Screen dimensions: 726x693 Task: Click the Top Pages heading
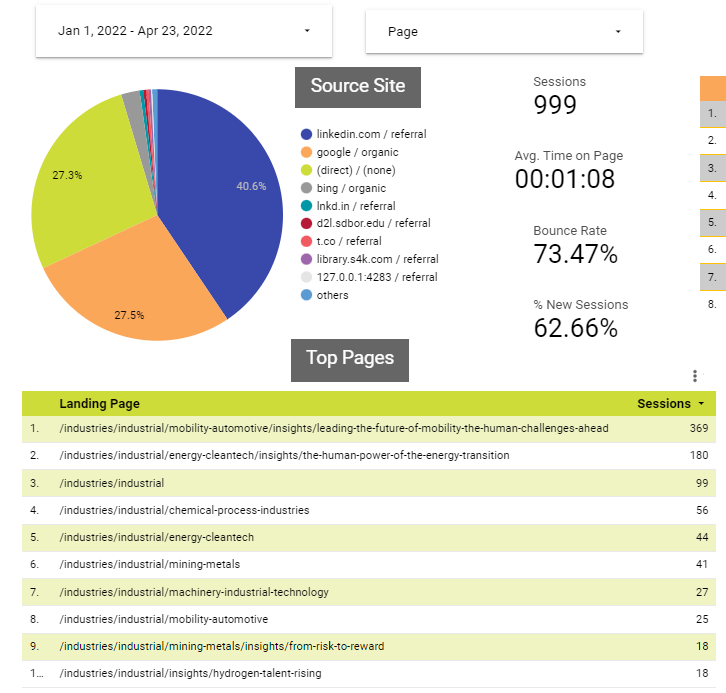coord(350,358)
